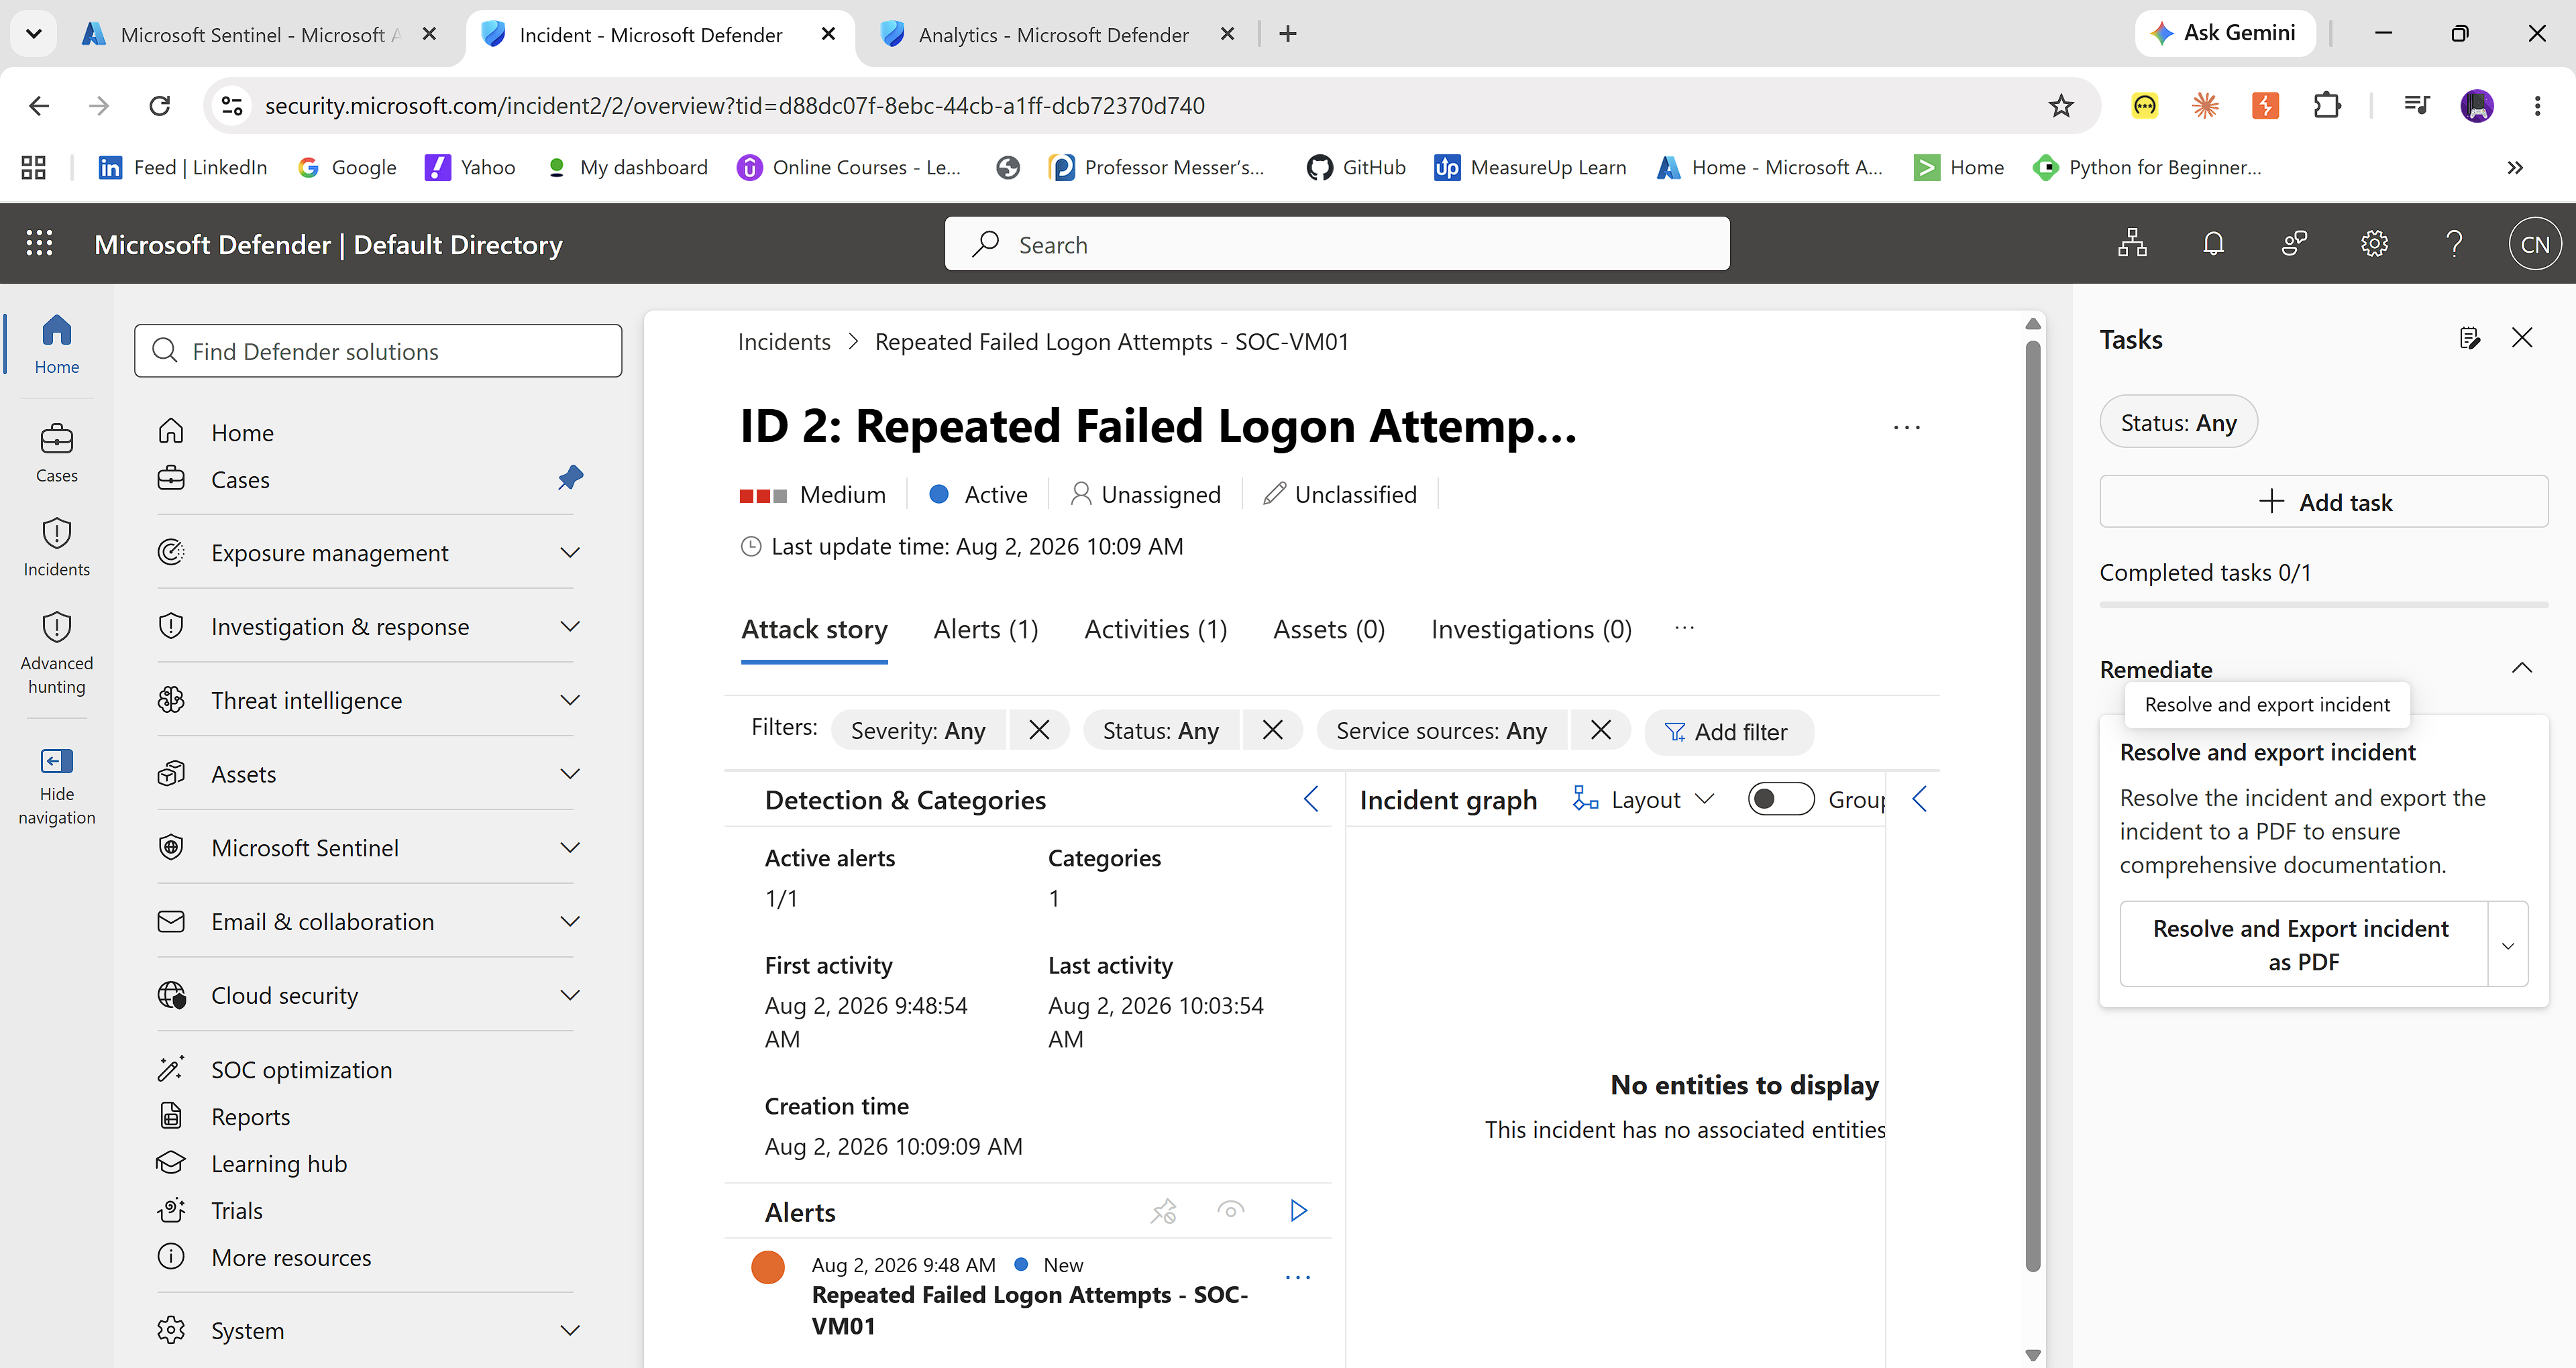Open the tasks notes icon in Tasks panel
The height and width of the screenshot is (1368, 2576).
pyautogui.click(x=2469, y=338)
